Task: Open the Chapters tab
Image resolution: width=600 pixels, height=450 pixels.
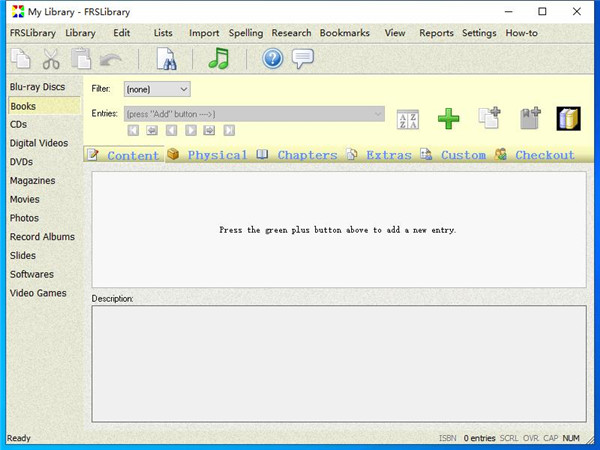Action: [307, 155]
